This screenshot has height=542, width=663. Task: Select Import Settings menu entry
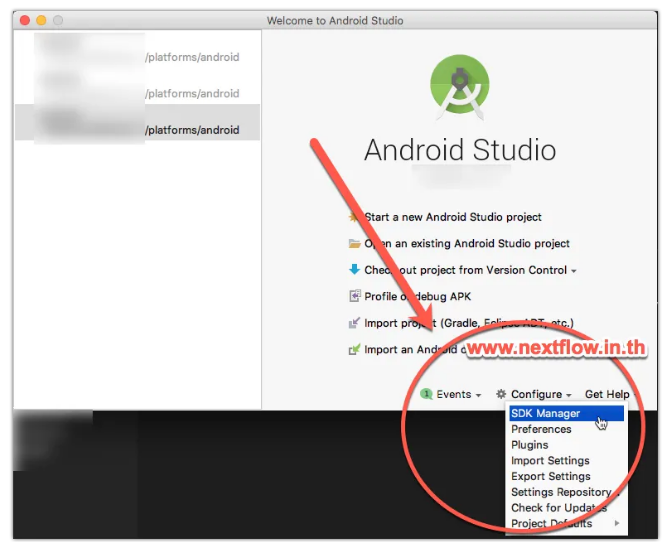[x=567, y=460]
